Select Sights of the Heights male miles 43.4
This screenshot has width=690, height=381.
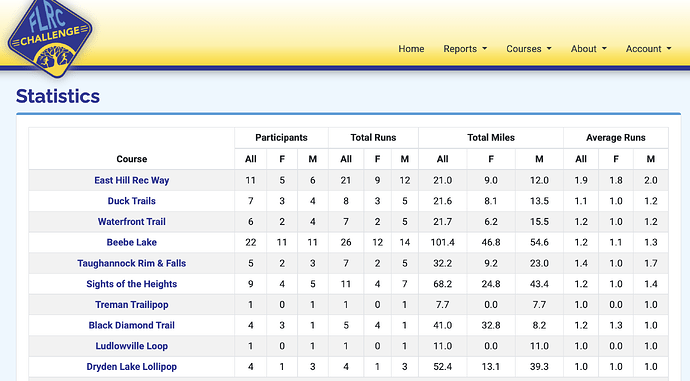(539, 284)
